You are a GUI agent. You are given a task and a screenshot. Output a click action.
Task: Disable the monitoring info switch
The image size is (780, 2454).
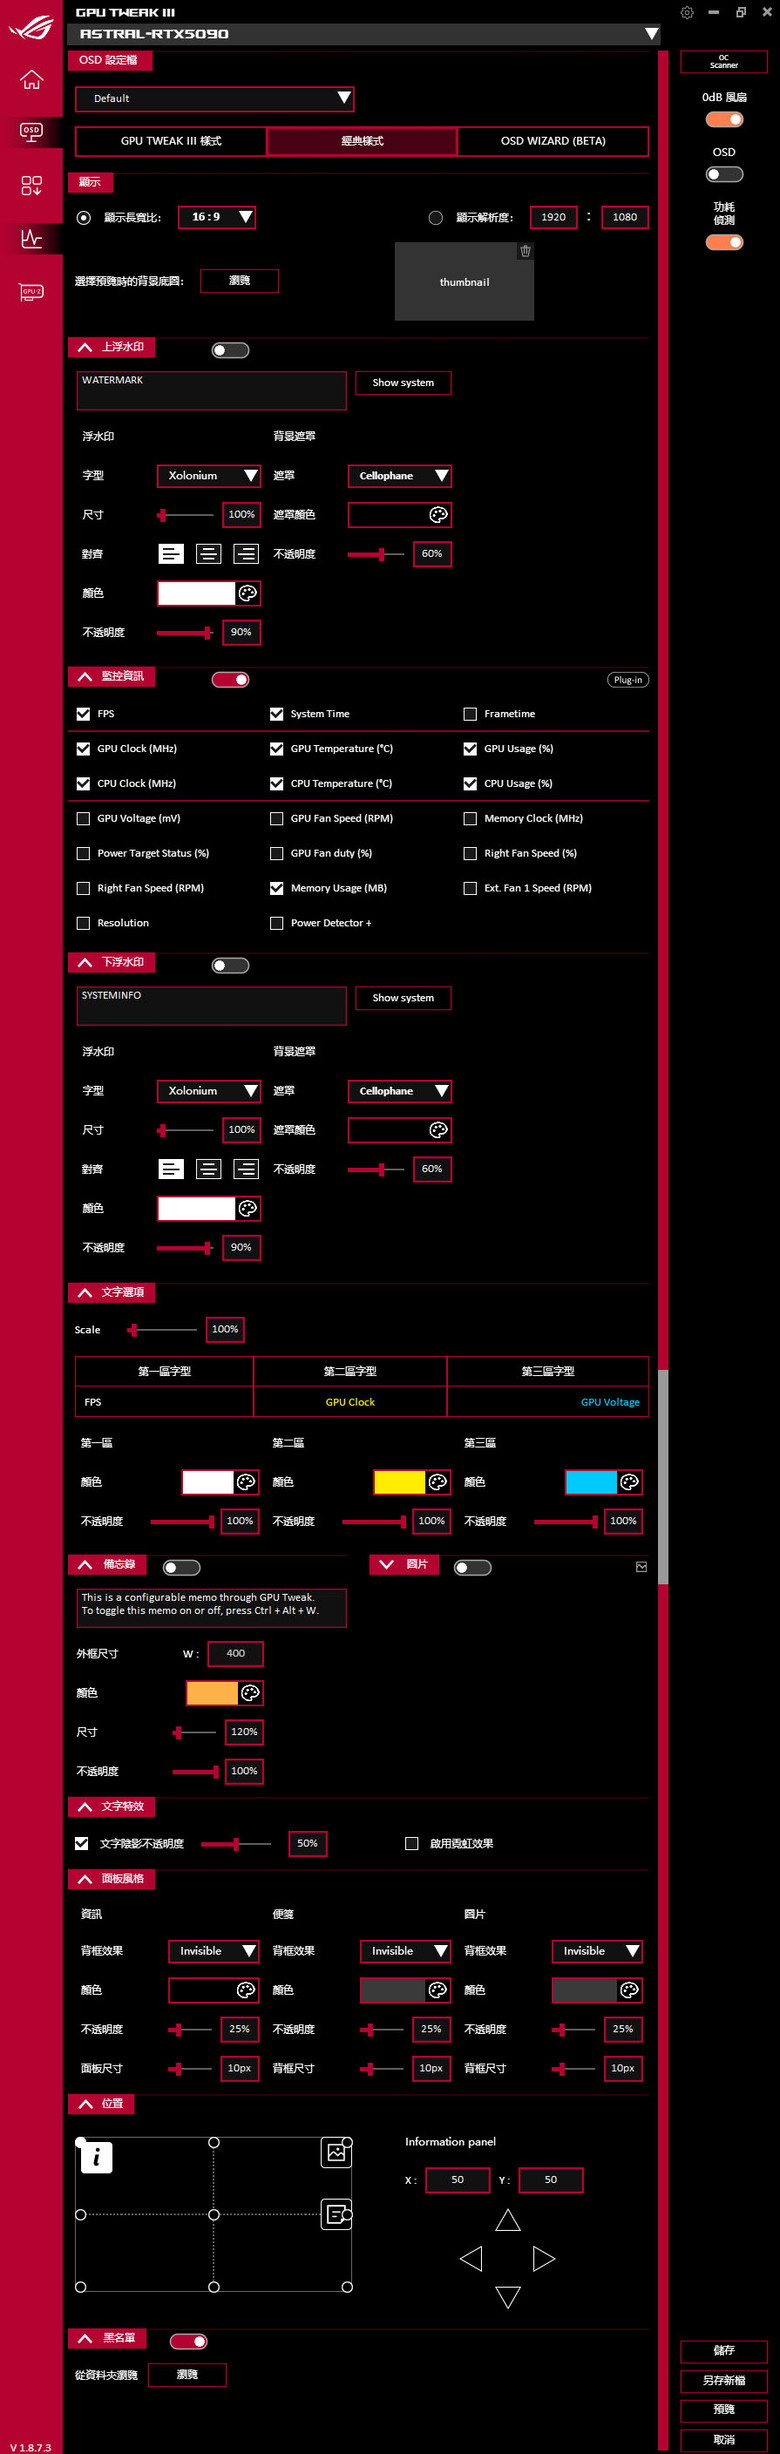[x=230, y=680]
